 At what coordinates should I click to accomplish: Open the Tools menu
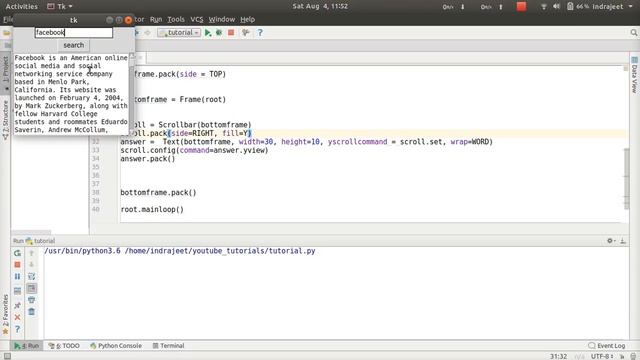176,20
